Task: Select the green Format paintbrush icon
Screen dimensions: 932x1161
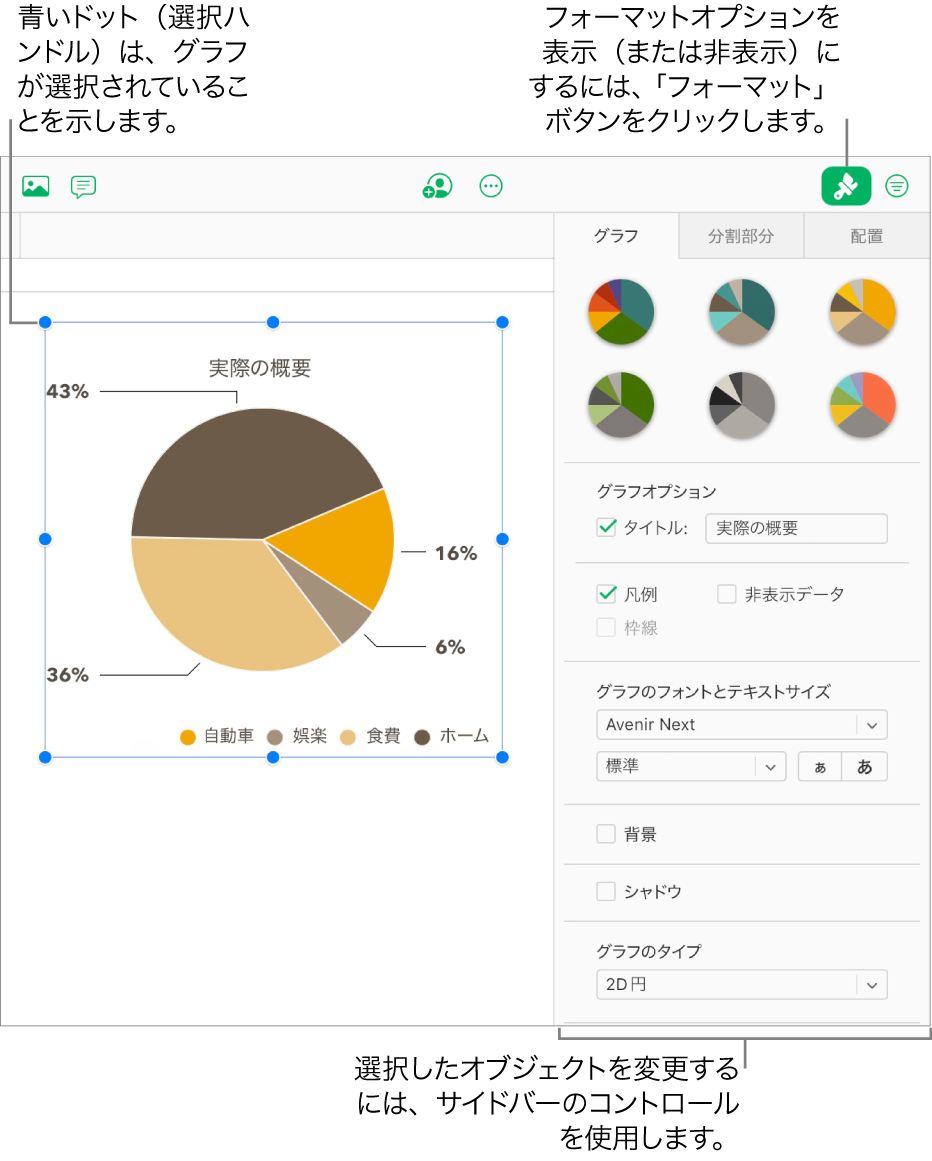Action: (846, 186)
